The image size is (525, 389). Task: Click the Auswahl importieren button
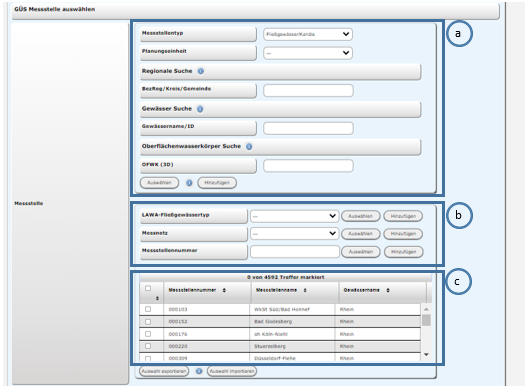232,371
